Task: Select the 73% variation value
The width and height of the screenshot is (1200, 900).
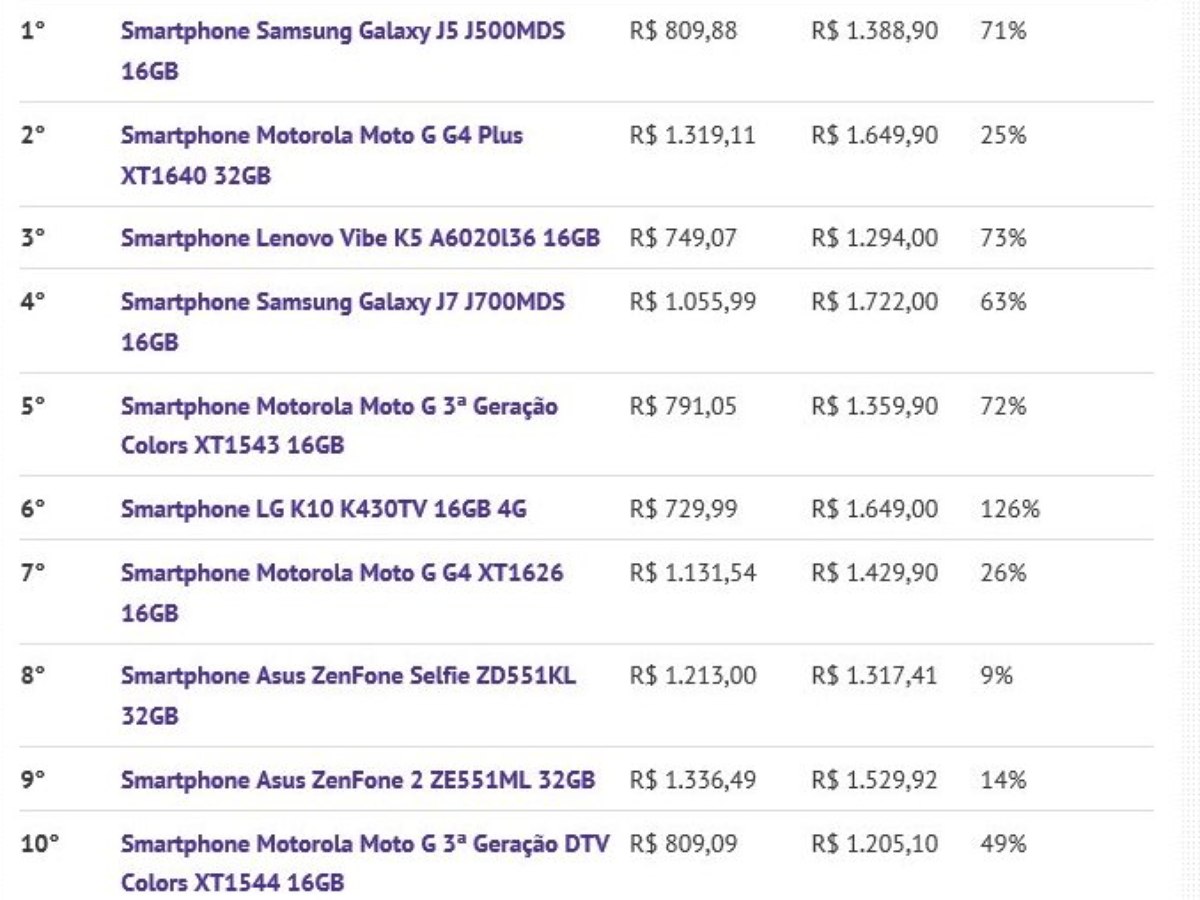Action: tap(1003, 239)
